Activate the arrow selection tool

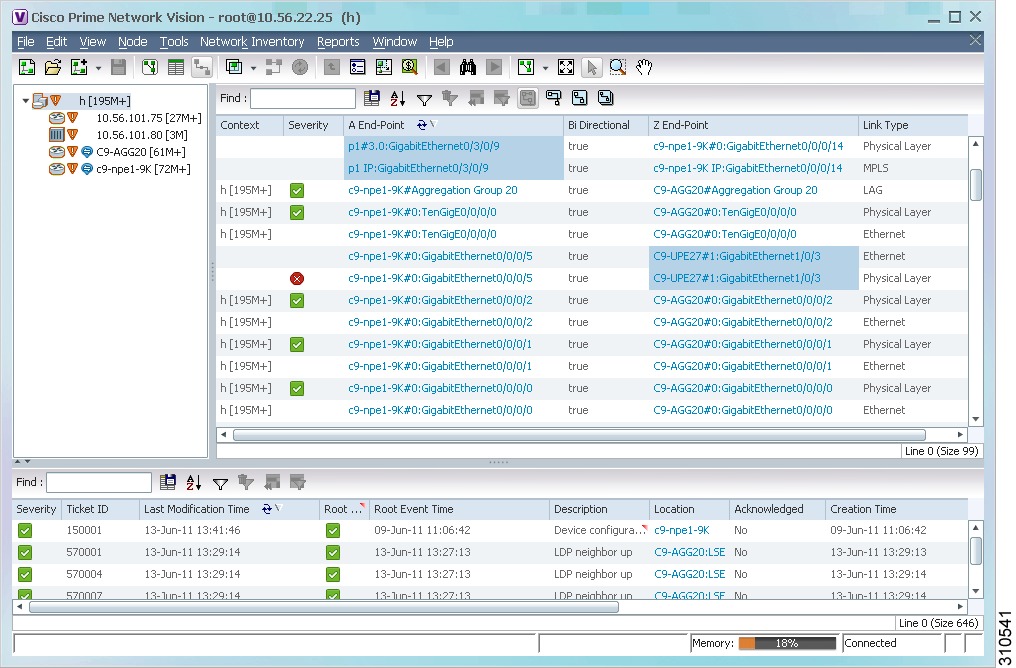click(592, 67)
